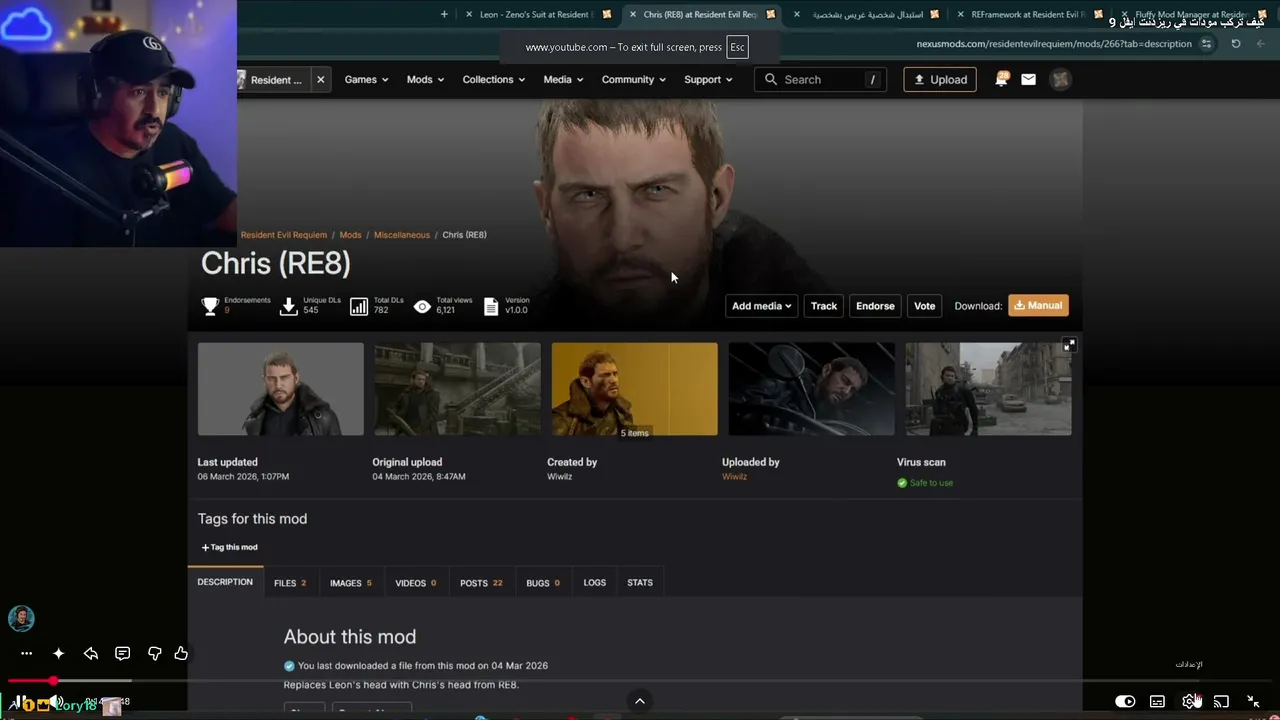Close the Resident Evil game pill
This screenshot has width=1280, height=720.
(x=320, y=80)
